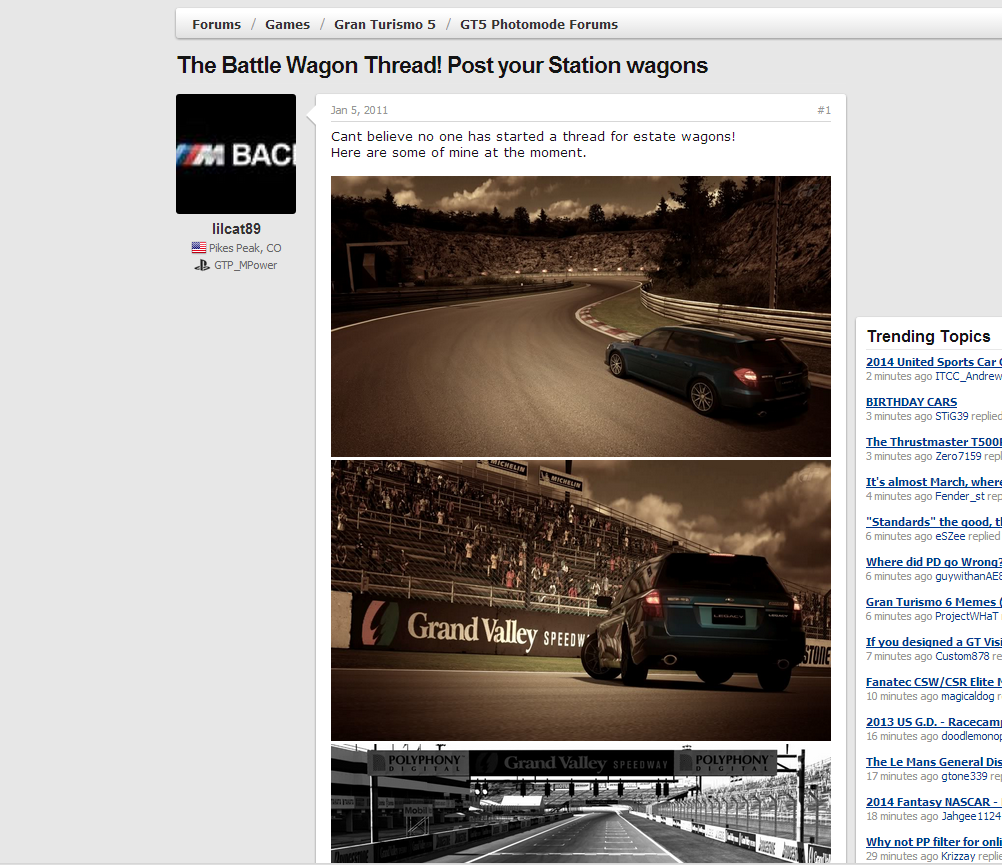Click the Trending Topics heading
The height and width of the screenshot is (865, 1002).
click(x=929, y=336)
